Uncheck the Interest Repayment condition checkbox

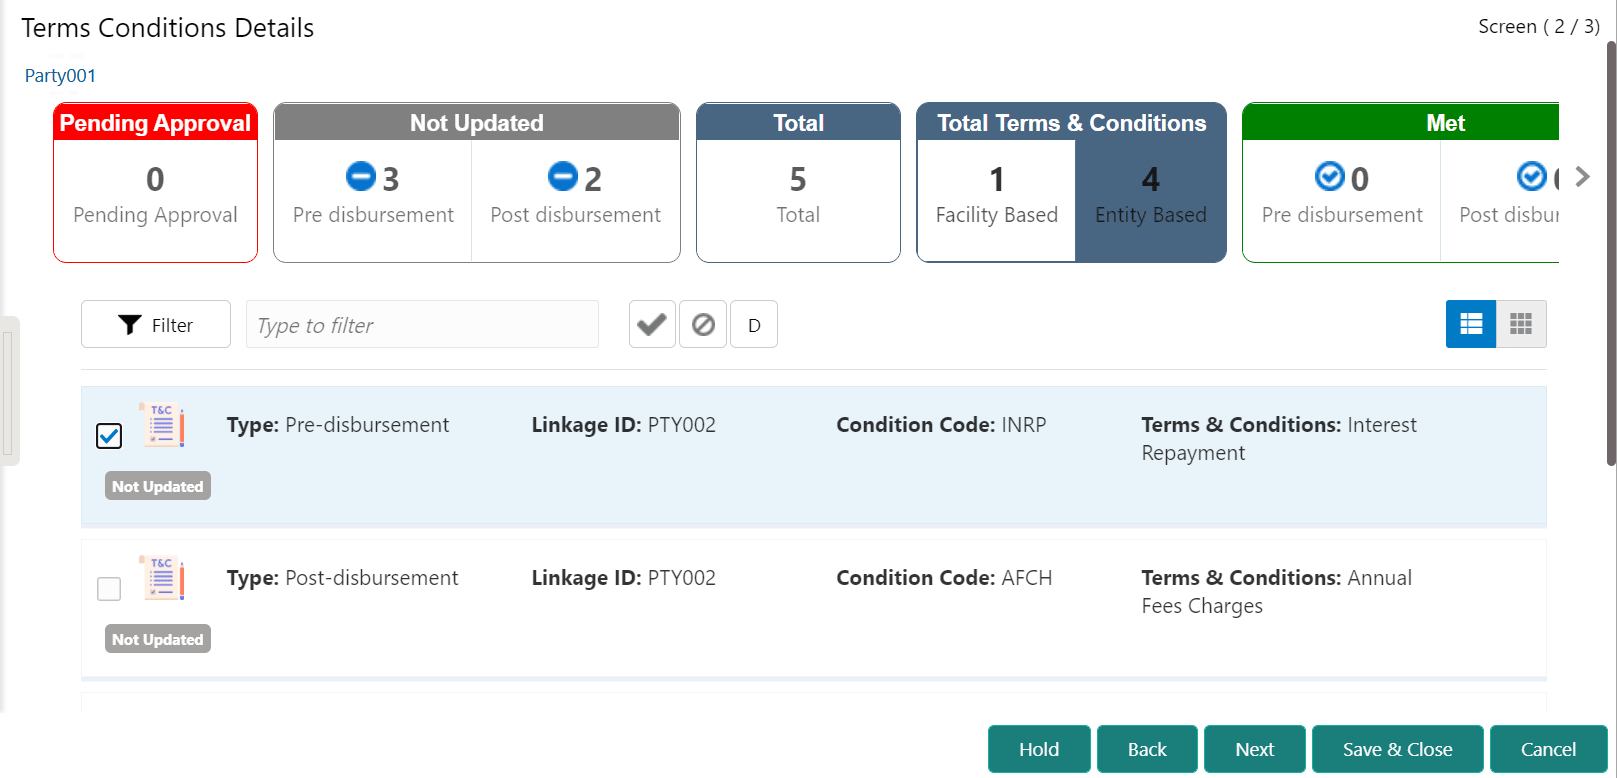click(109, 436)
